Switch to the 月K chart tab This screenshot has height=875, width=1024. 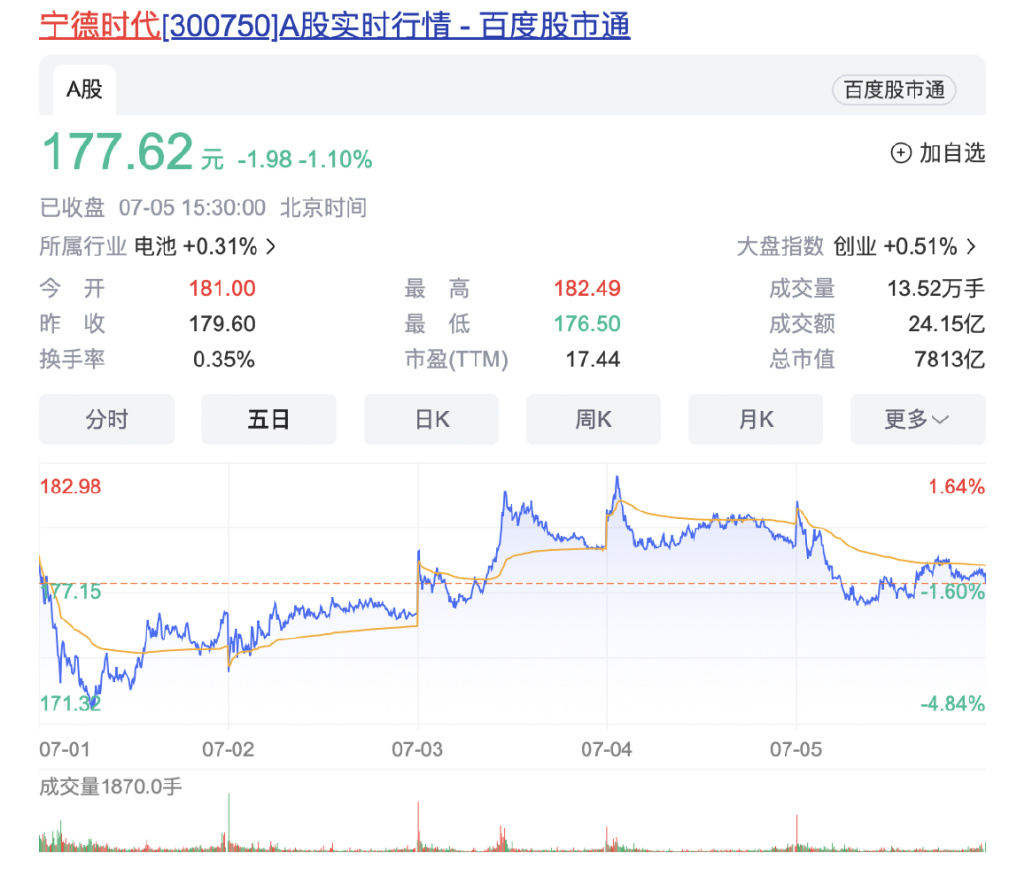coord(756,419)
